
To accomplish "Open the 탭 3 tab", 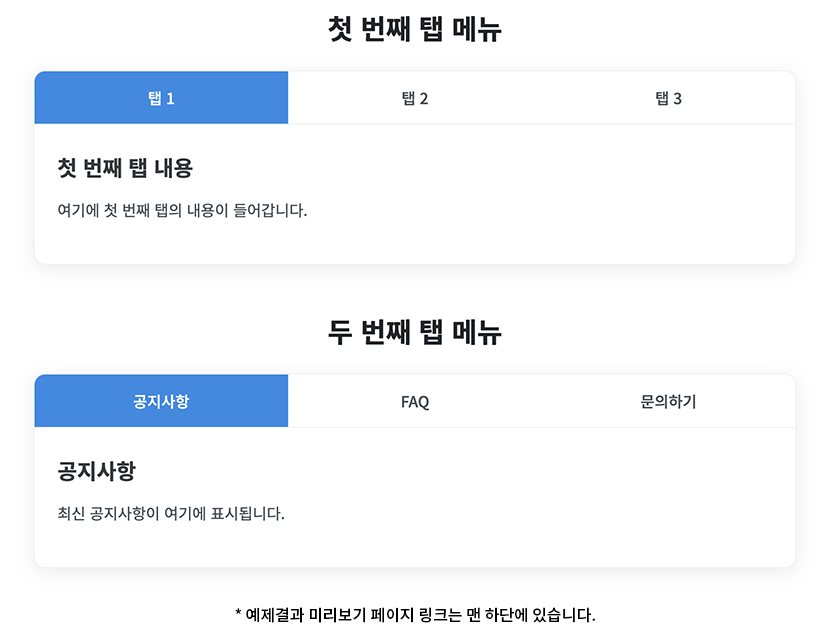I will coord(668,98).
